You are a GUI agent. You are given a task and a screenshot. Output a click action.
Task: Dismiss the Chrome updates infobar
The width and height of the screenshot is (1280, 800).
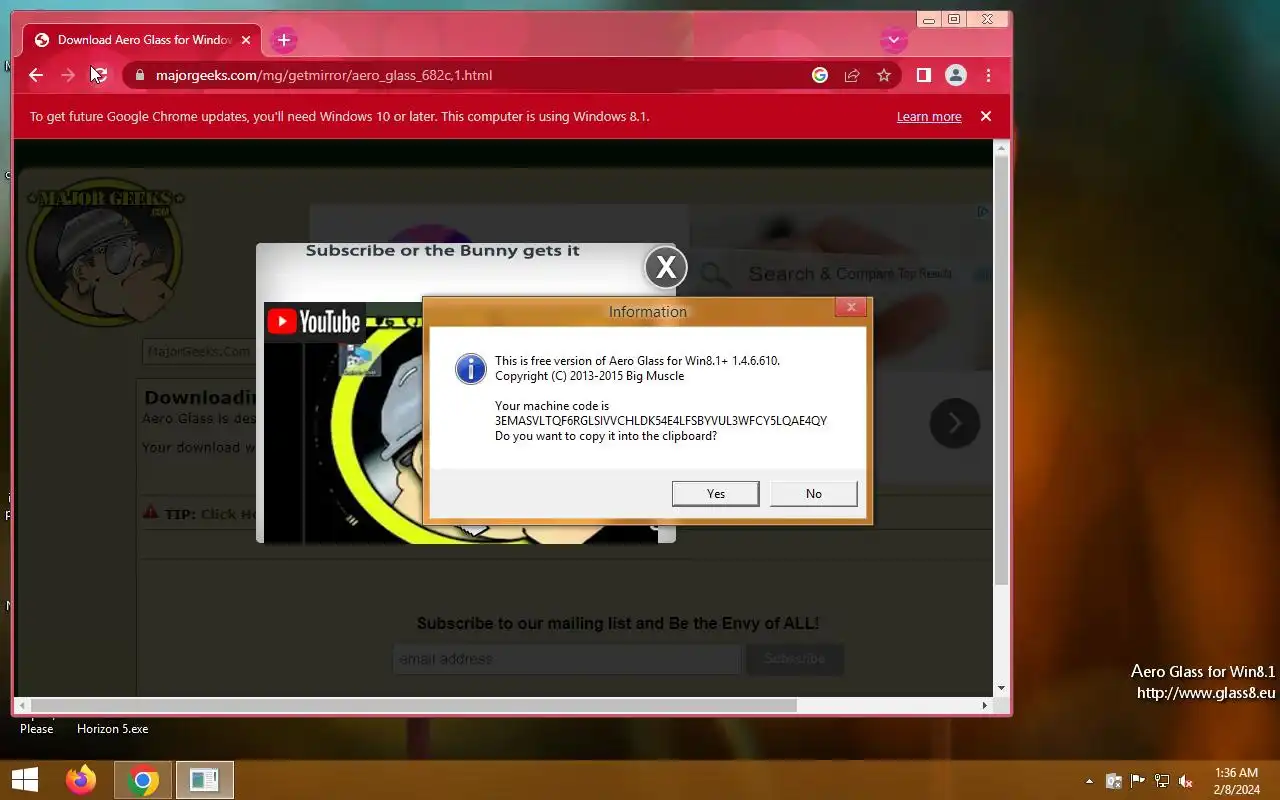coord(986,116)
